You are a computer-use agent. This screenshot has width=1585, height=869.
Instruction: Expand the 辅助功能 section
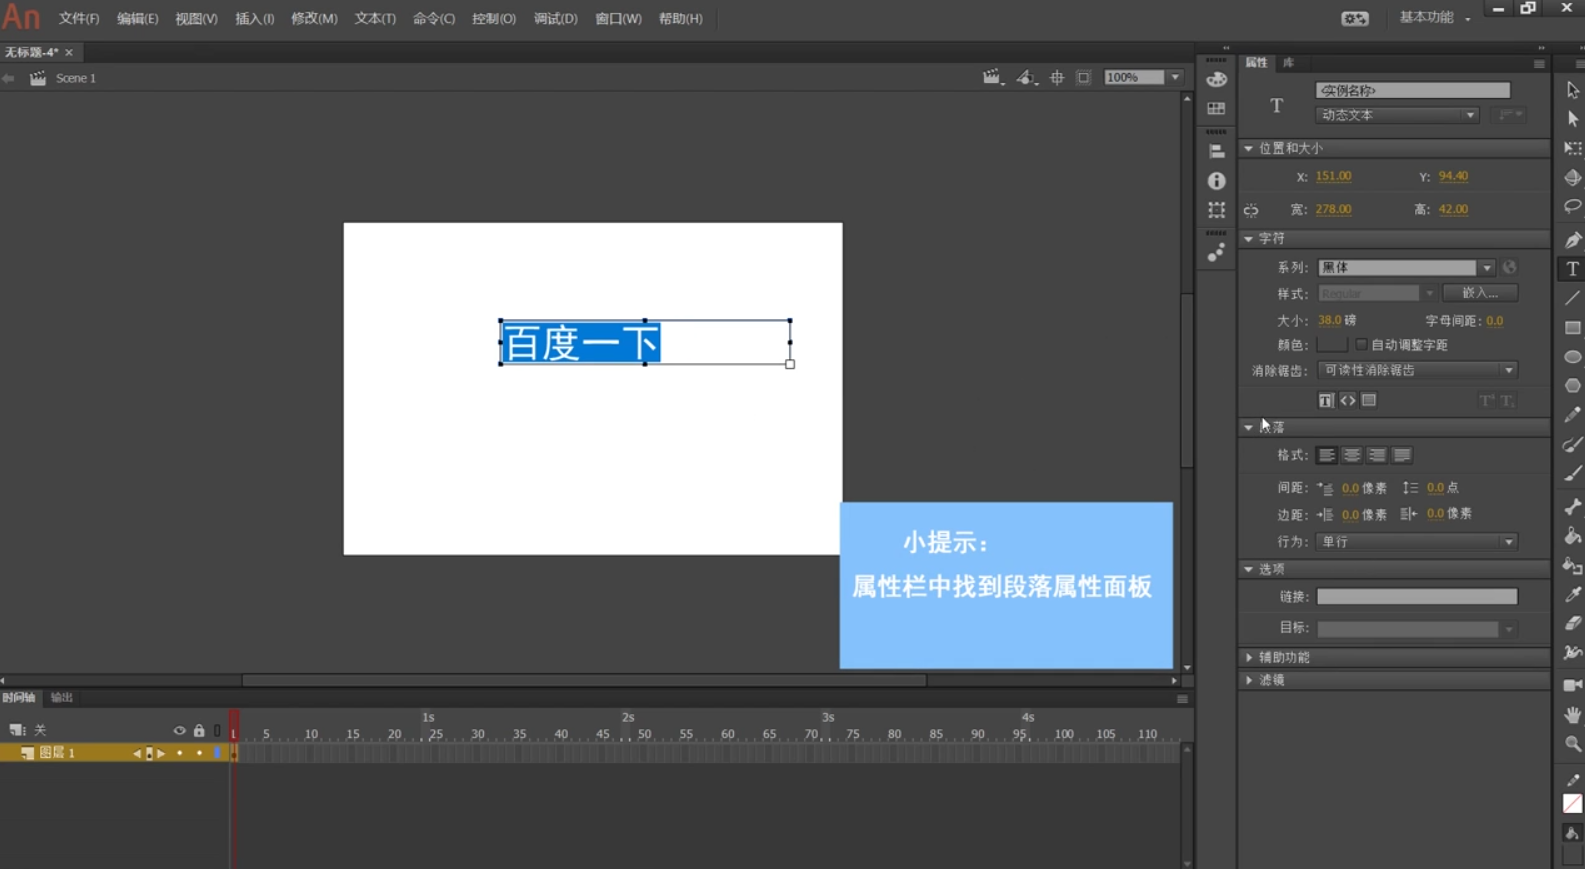1249,658
